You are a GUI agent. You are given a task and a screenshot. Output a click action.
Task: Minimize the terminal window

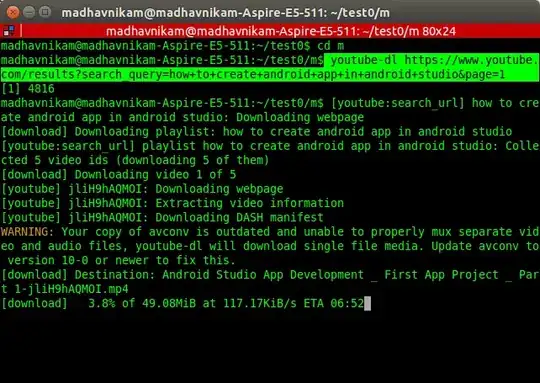pyautogui.click(x=29, y=13)
